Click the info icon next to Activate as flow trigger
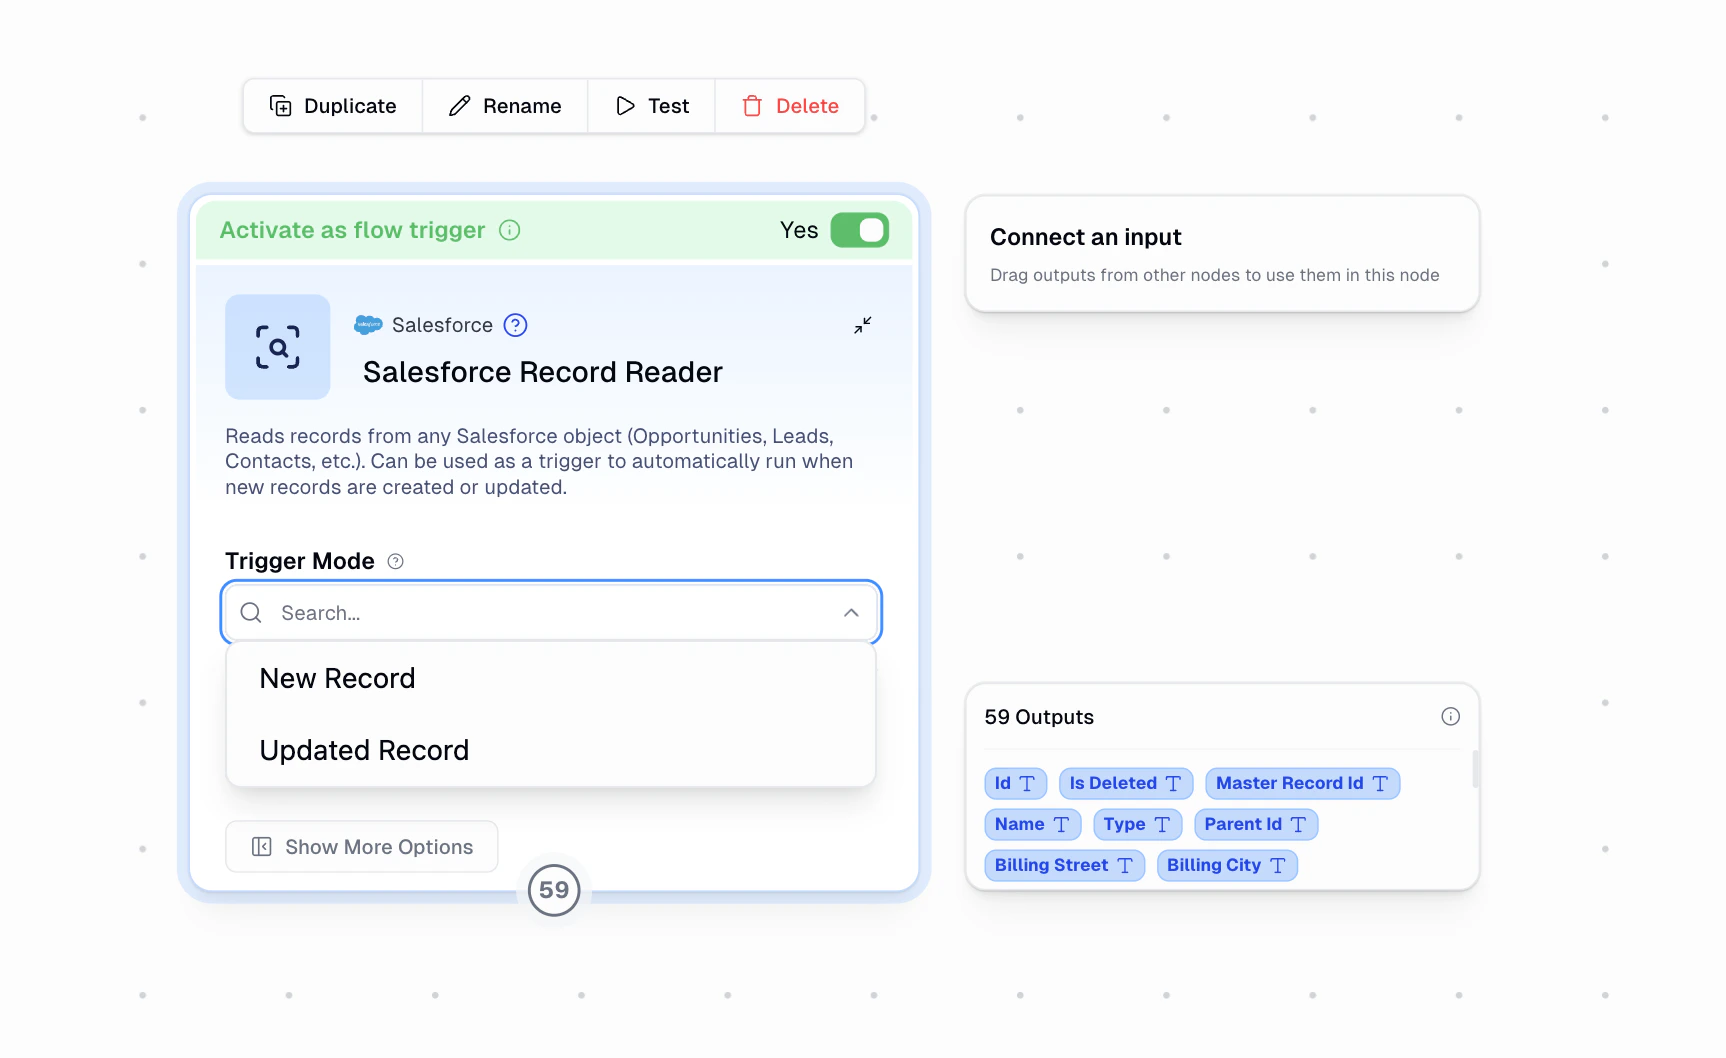This screenshot has width=1726, height=1058. tap(510, 230)
